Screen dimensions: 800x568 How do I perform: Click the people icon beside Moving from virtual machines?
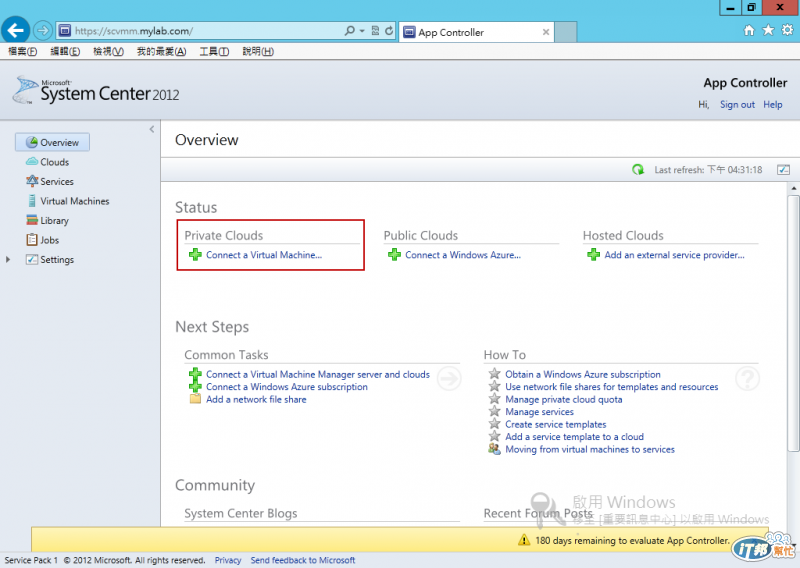click(494, 449)
